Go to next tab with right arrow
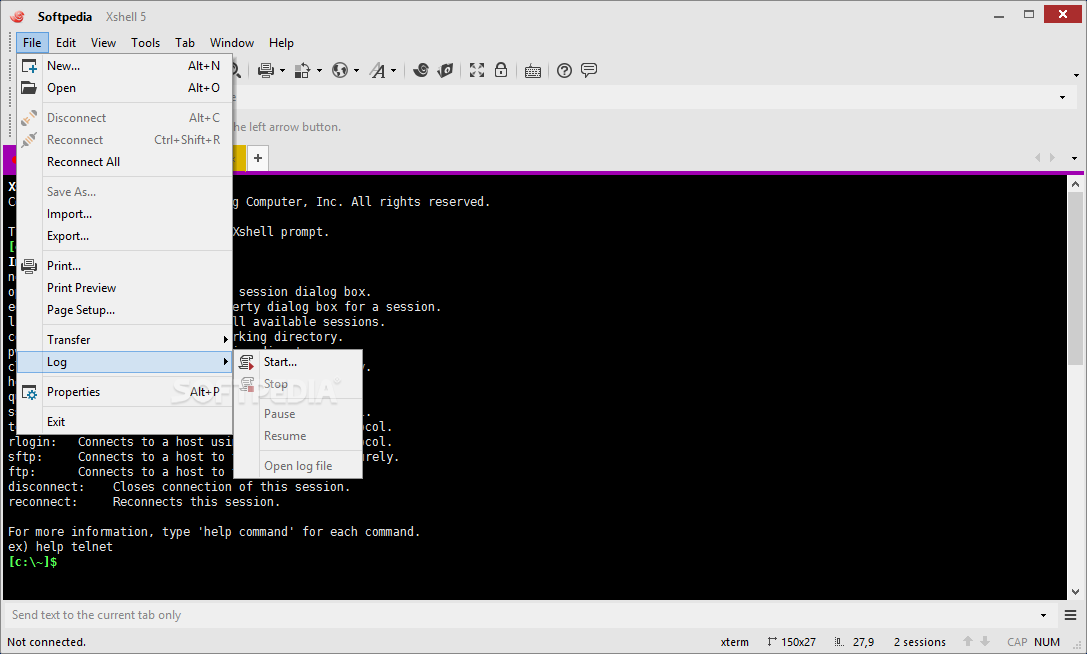1087x654 pixels. pyautogui.click(x=1052, y=158)
